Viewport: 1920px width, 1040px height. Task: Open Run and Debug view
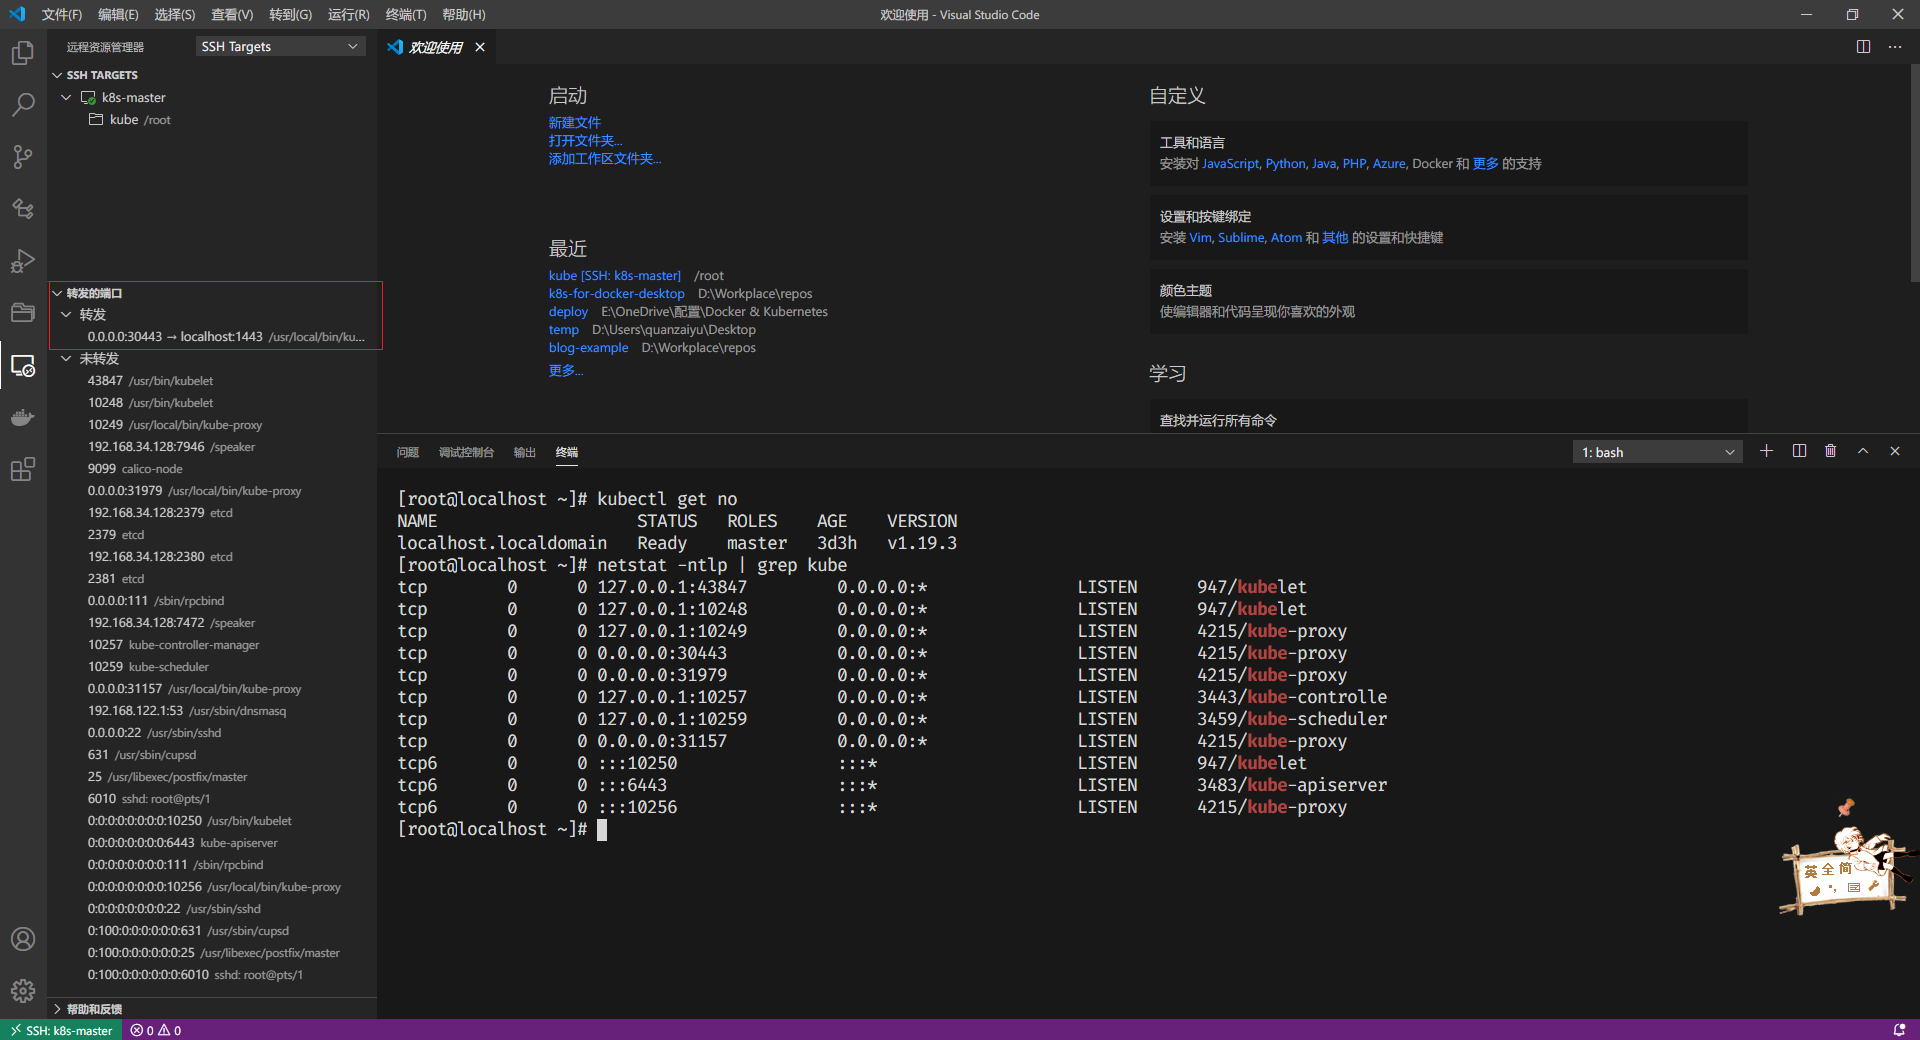(x=23, y=261)
